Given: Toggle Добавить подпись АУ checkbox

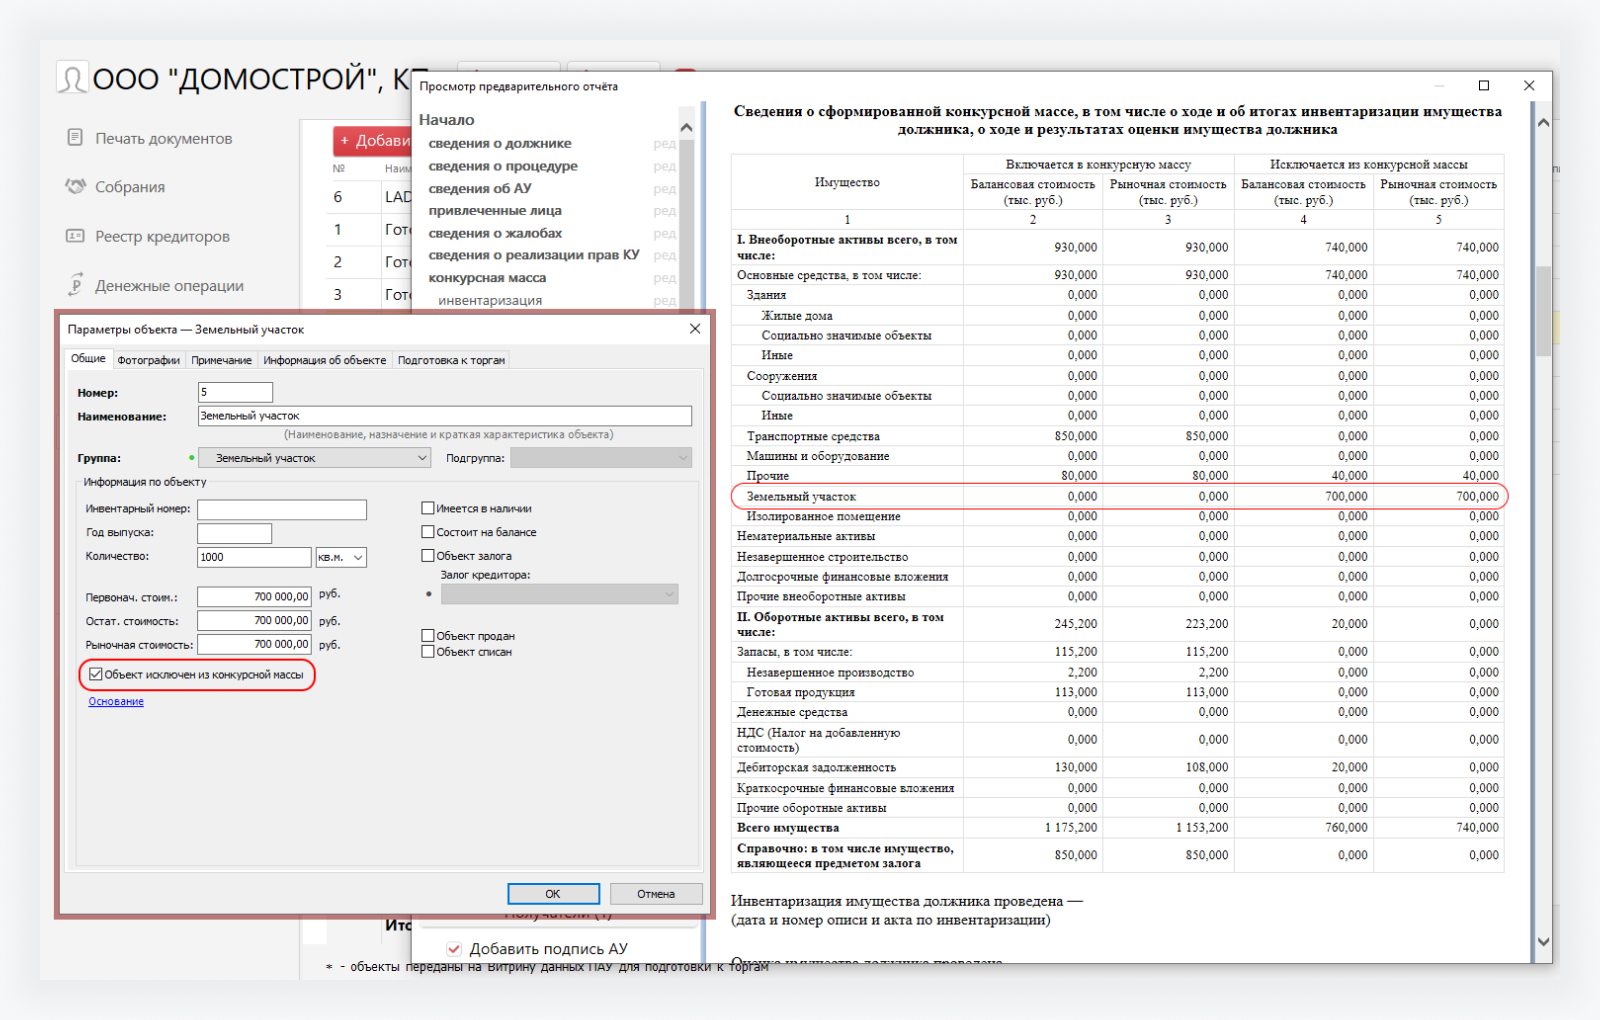Looking at the screenshot, I should point(454,949).
